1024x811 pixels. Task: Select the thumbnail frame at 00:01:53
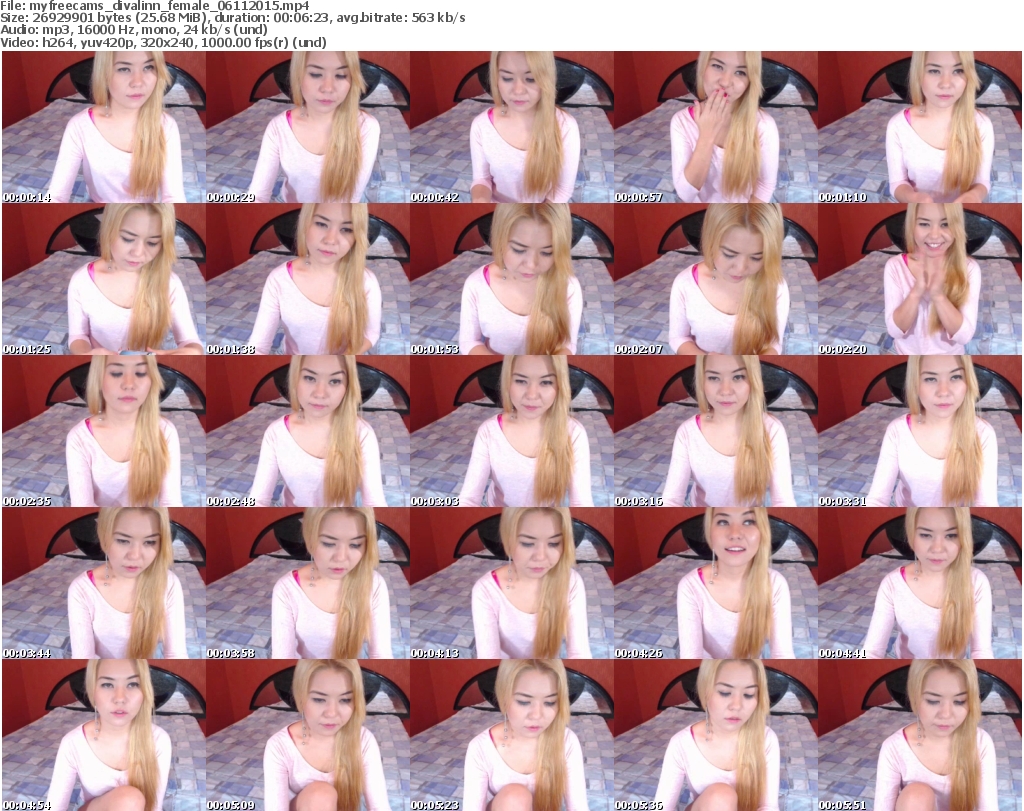[512, 279]
